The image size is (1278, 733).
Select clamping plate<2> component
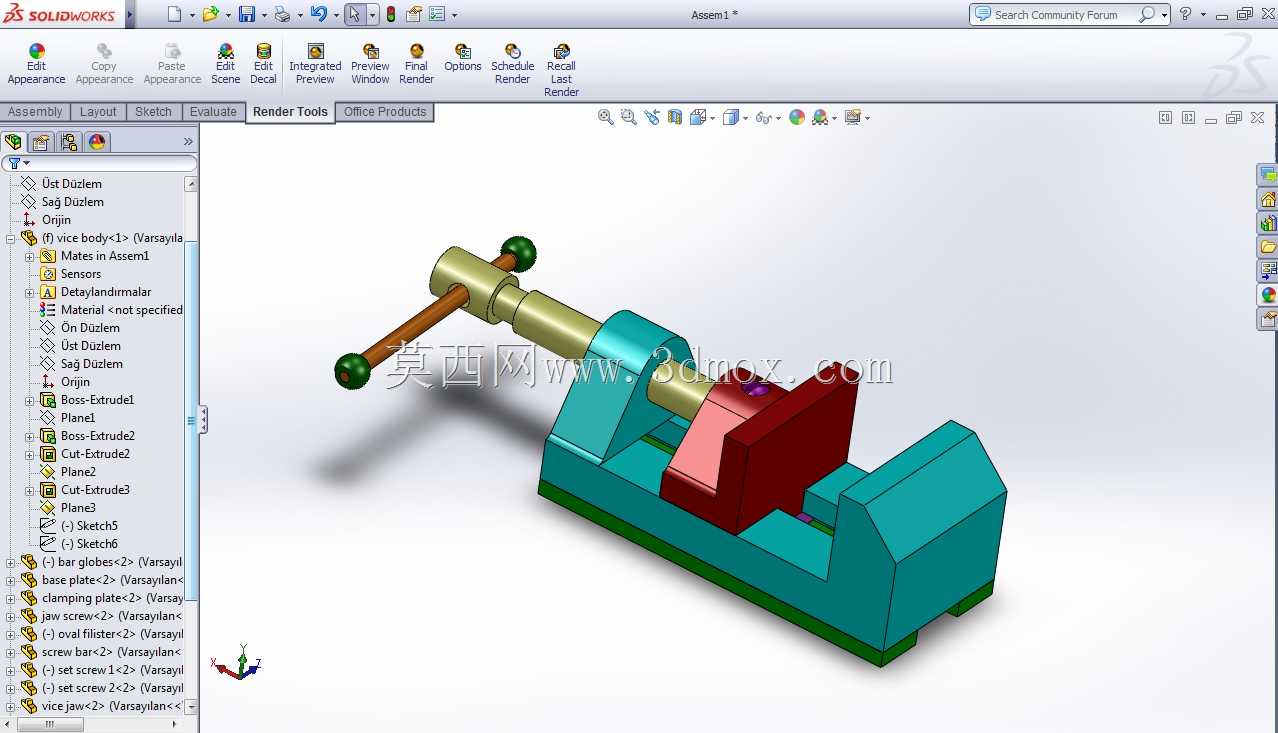[x=112, y=598]
